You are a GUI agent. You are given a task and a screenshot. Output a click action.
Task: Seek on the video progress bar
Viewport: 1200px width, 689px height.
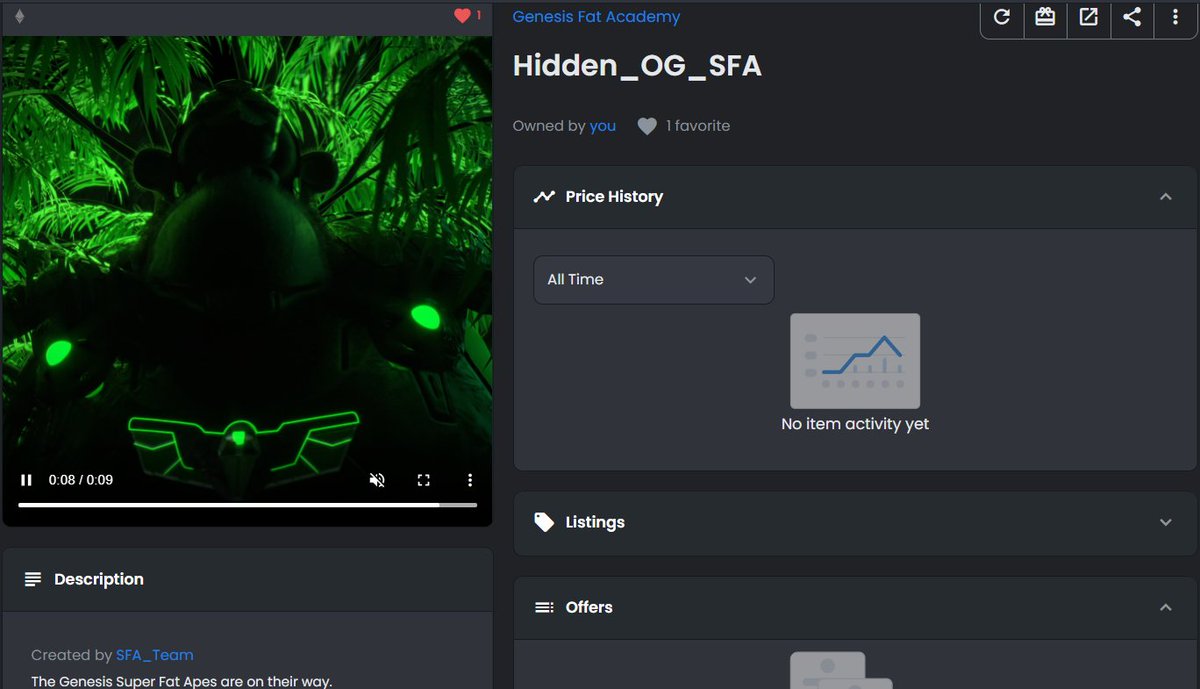248,505
